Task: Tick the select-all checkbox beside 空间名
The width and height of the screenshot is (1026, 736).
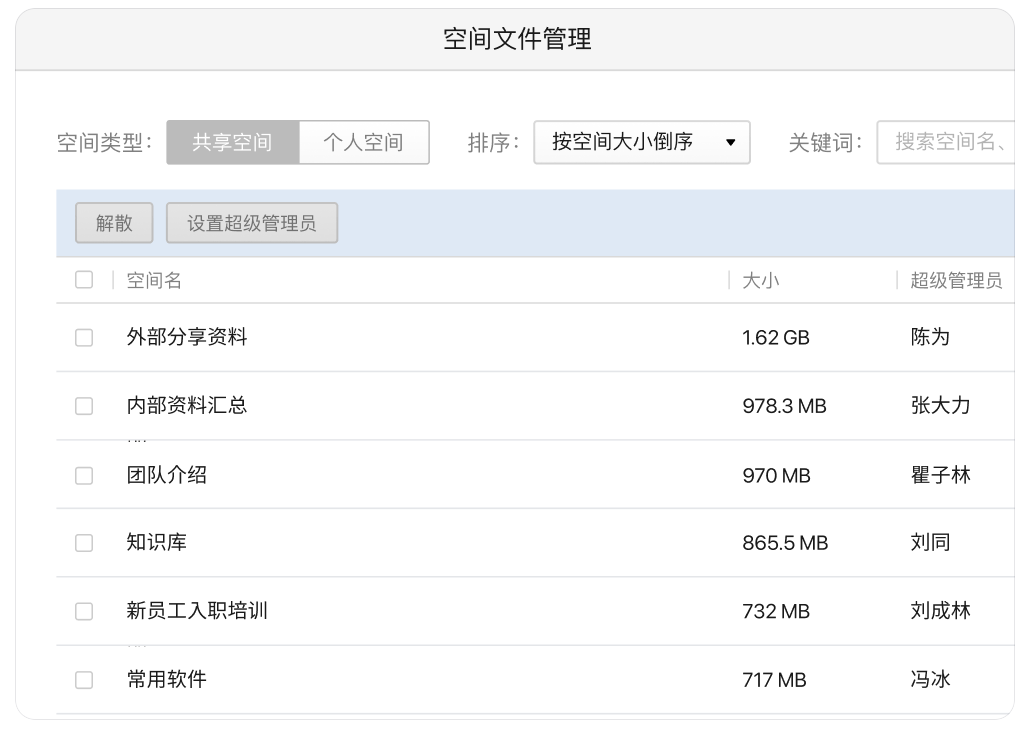Action: click(x=84, y=280)
